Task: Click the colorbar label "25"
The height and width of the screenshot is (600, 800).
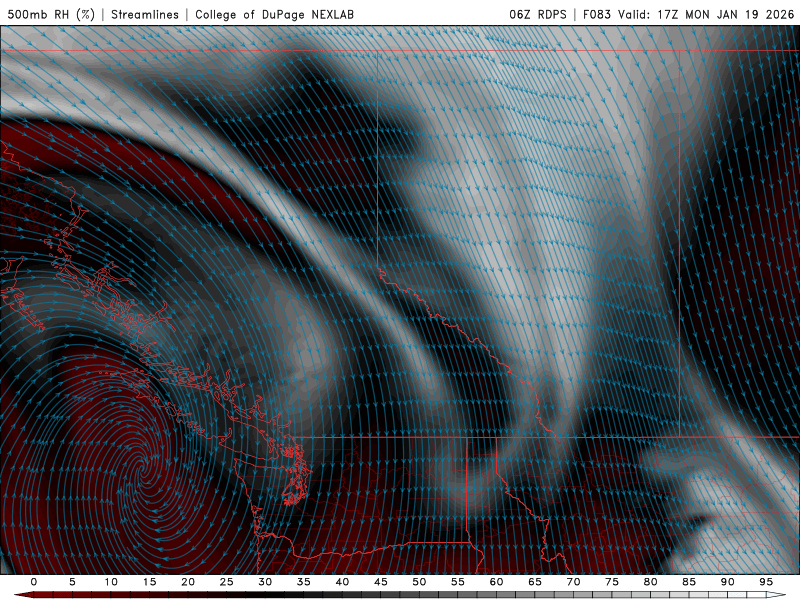Action: click(227, 582)
